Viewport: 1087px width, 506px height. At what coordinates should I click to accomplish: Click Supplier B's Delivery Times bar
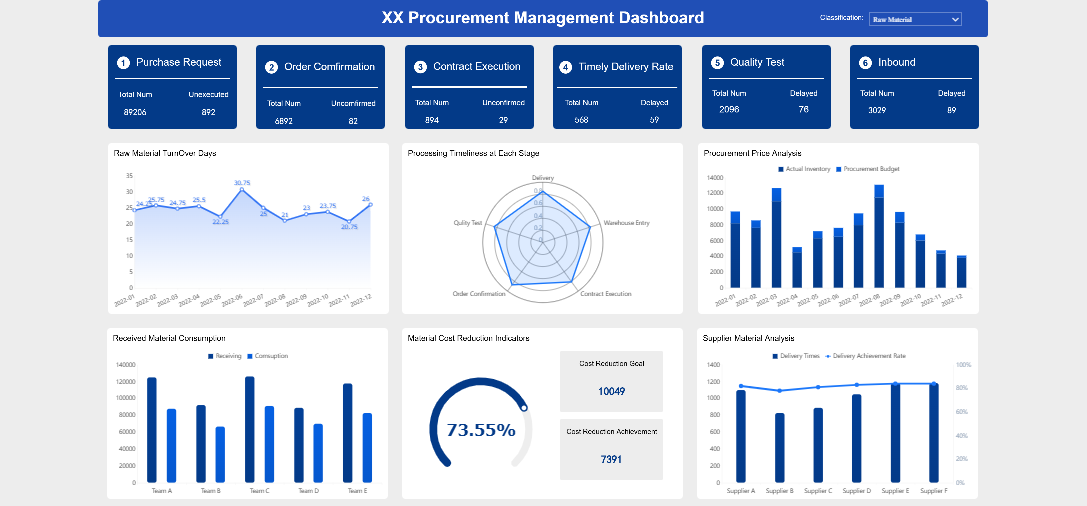(x=780, y=448)
